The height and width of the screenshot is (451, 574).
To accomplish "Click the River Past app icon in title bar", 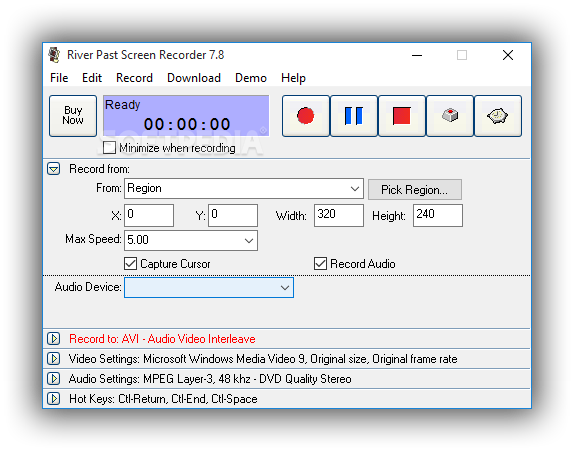I will tap(55, 55).
